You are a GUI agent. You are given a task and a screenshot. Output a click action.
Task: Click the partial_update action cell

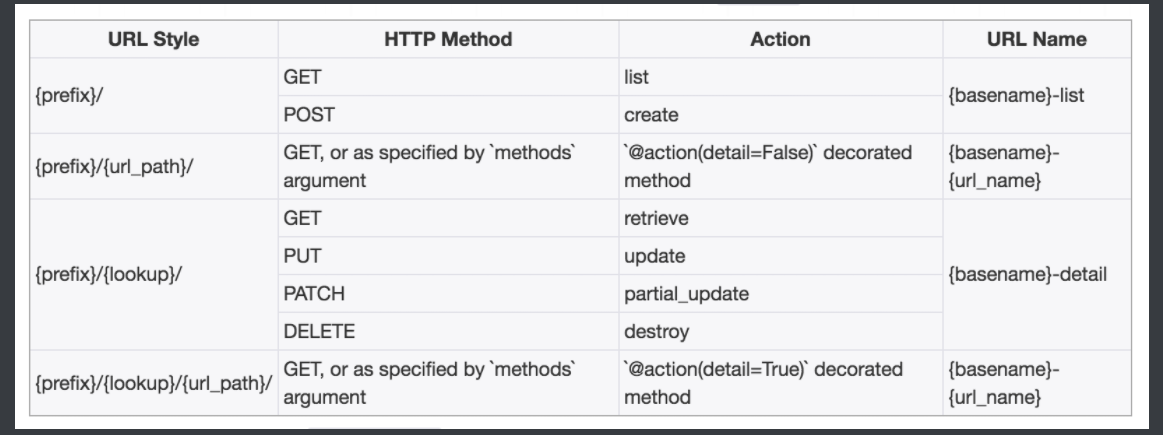pyautogui.click(x=685, y=294)
